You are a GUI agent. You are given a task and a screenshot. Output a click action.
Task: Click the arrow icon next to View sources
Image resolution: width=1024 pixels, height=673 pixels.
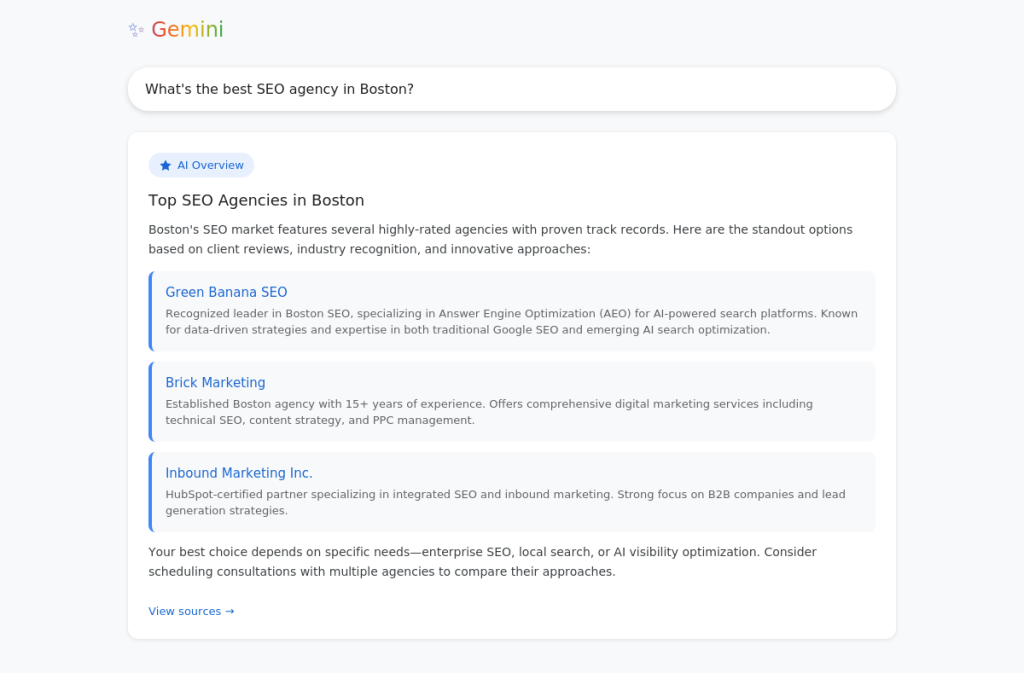[229, 611]
